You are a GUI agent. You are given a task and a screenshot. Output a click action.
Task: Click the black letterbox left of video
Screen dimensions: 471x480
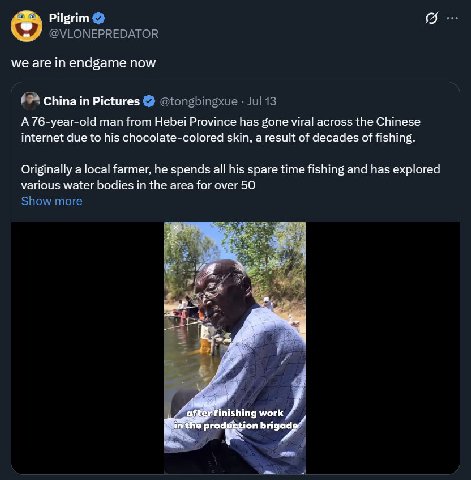point(87,348)
